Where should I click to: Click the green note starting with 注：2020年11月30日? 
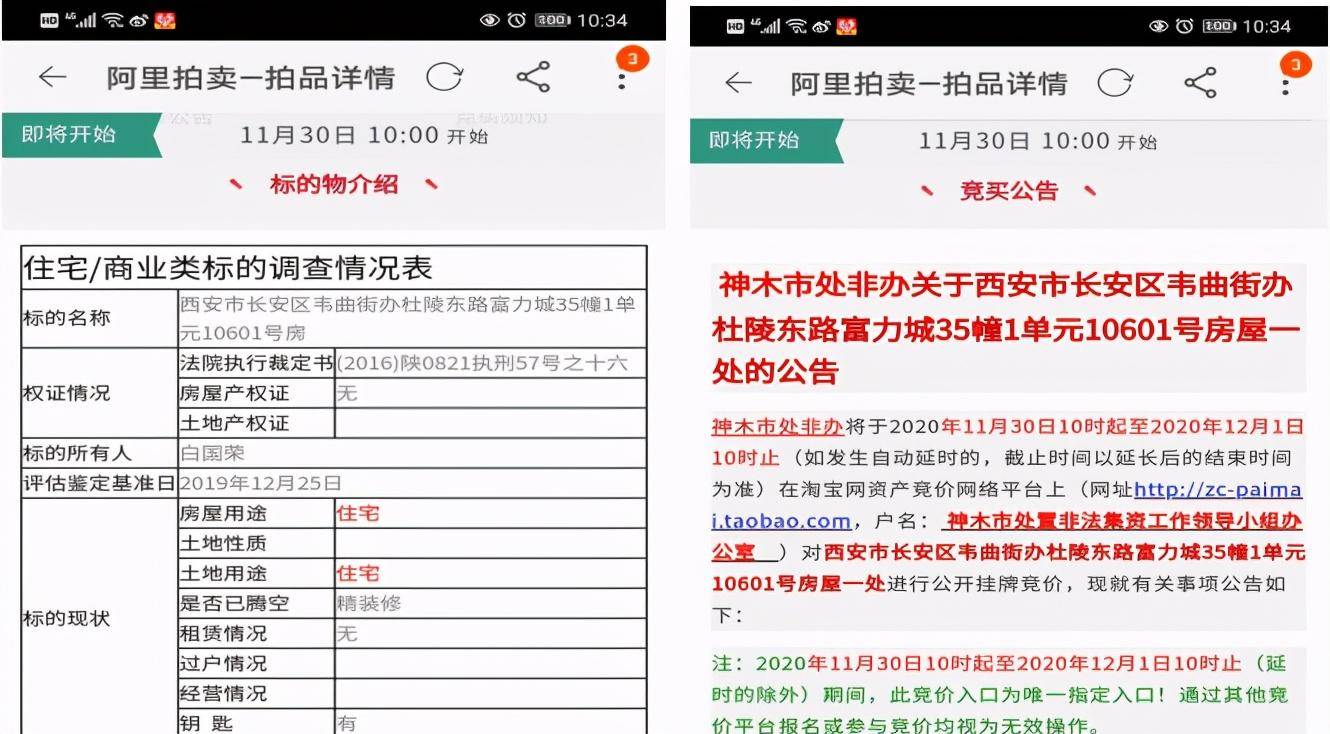(1000, 694)
